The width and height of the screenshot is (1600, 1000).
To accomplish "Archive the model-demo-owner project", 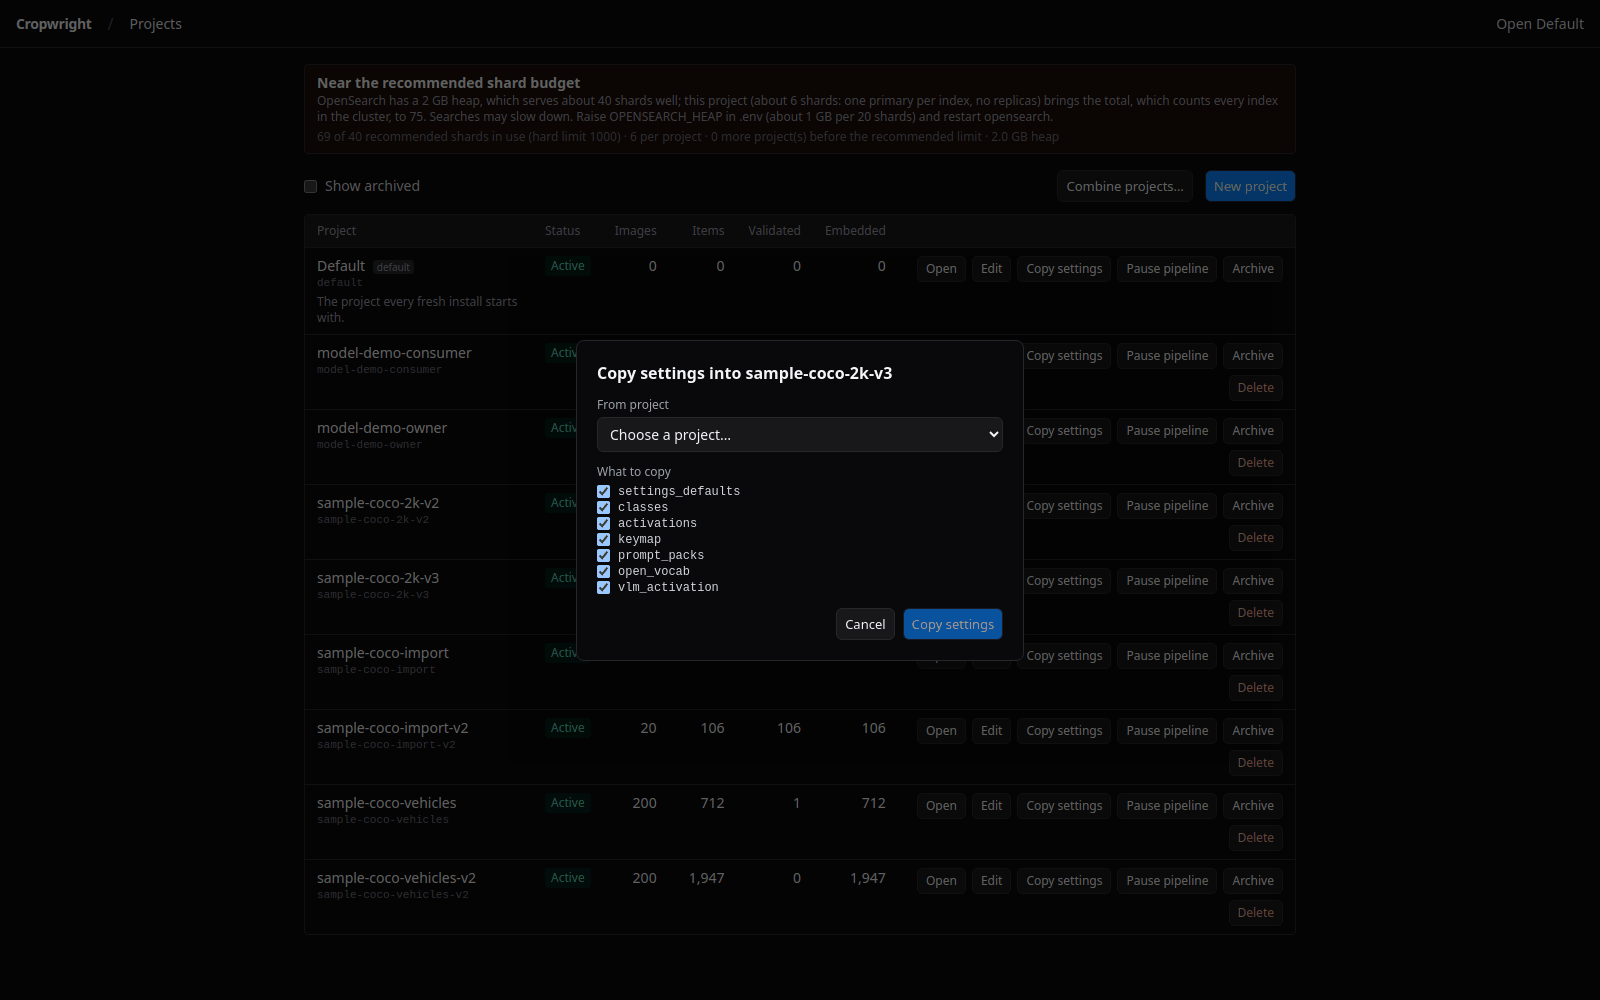I will (x=1253, y=431).
